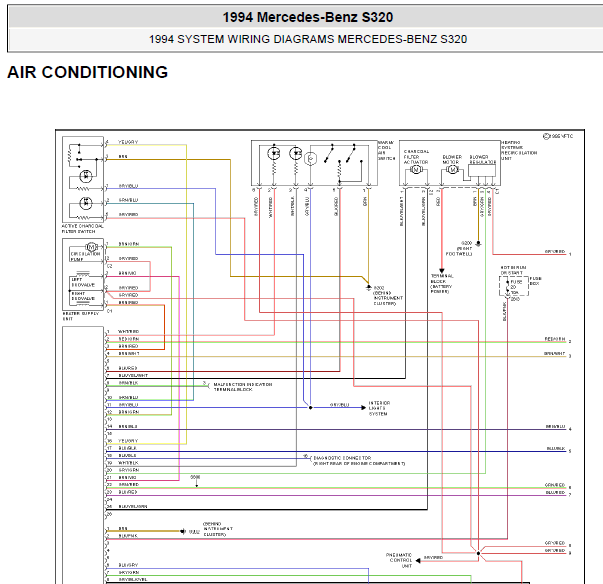The height and width of the screenshot is (584, 603).
Task: Select the 'CIRCULATION PUMP' label
Action: click(x=85, y=256)
